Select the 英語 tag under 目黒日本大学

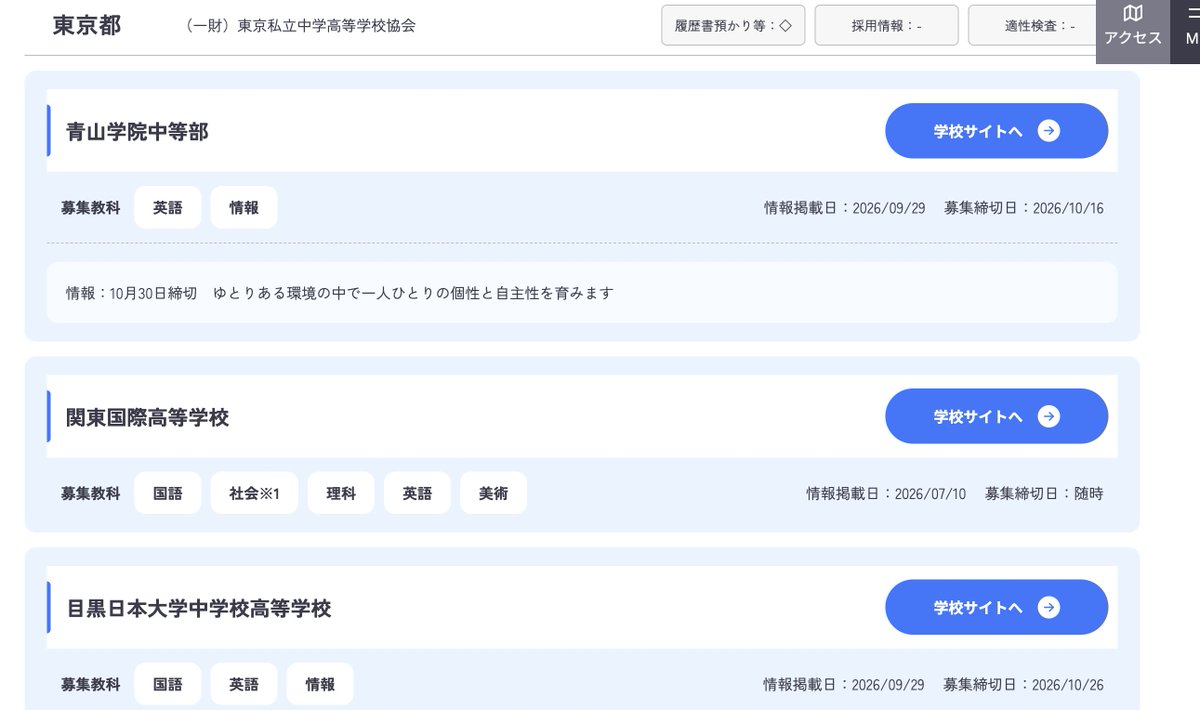244,684
